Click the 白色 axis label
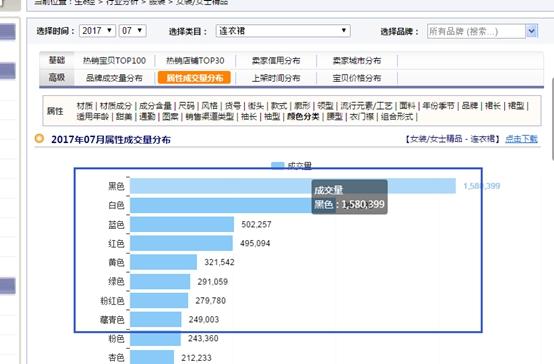554x364 pixels. click(116, 205)
